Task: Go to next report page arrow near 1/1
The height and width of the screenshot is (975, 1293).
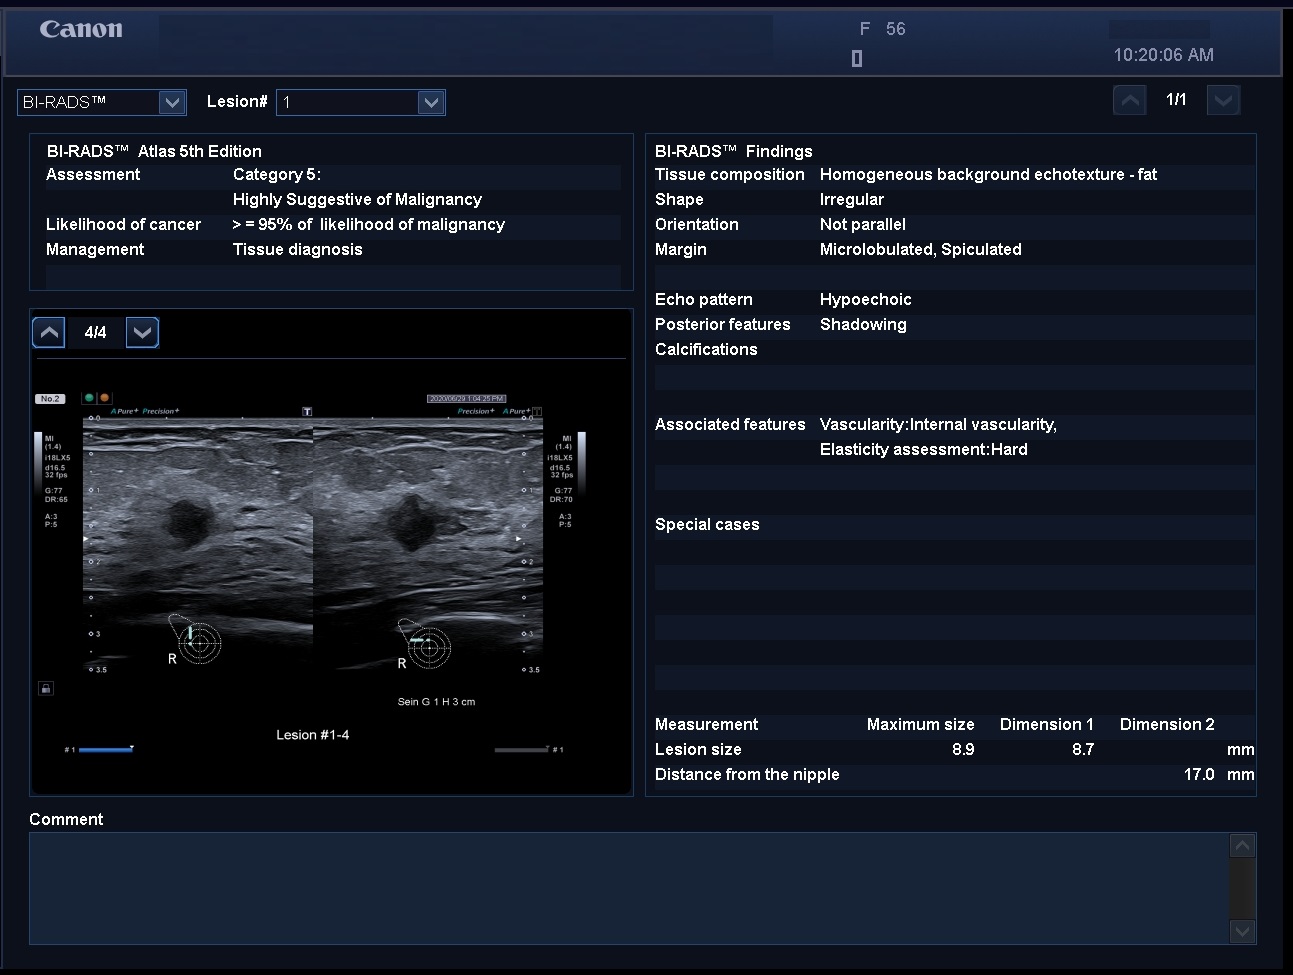Action: click(x=1224, y=100)
